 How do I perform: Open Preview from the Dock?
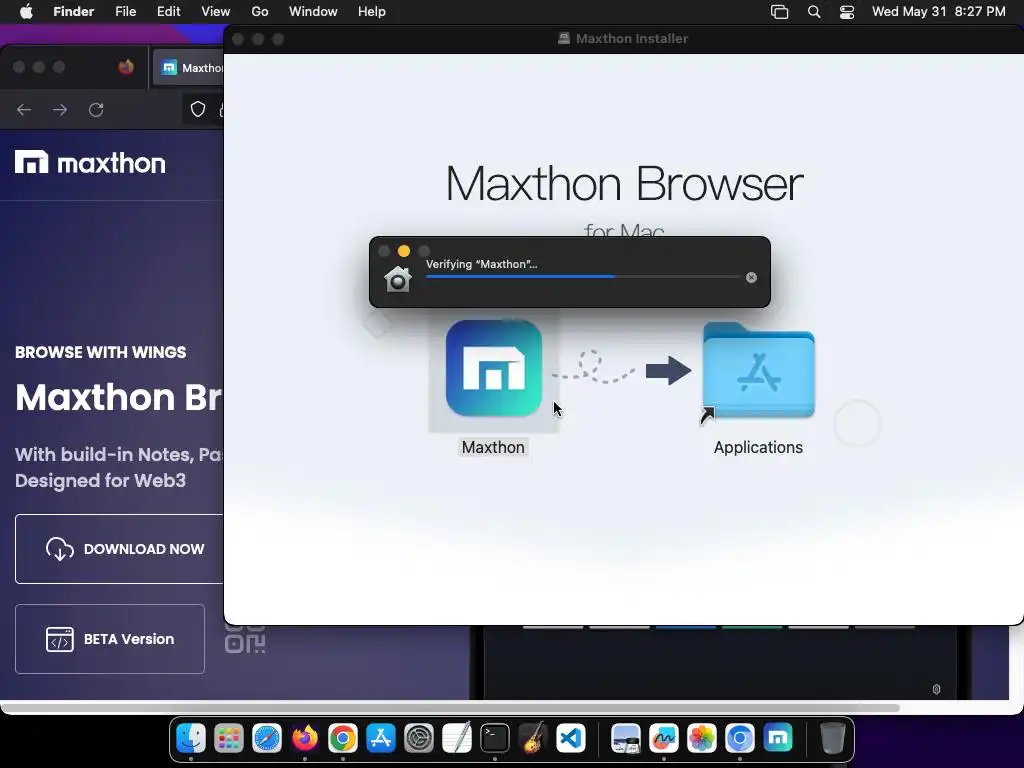click(626, 739)
